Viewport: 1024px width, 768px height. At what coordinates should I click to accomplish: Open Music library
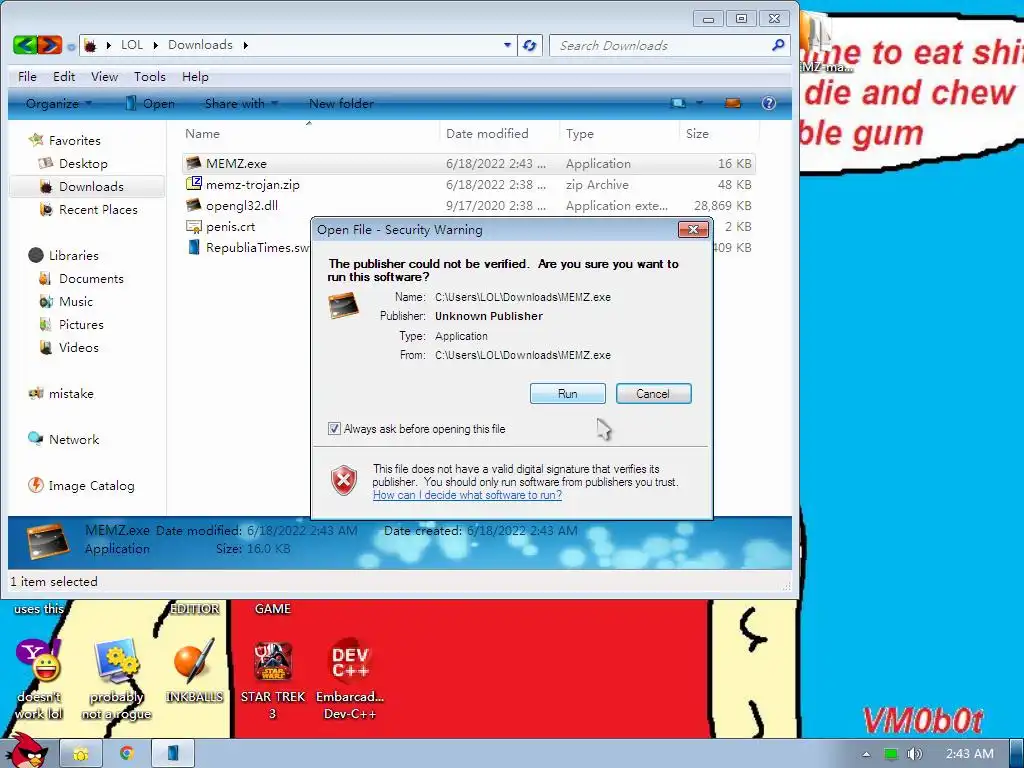[x=76, y=302]
